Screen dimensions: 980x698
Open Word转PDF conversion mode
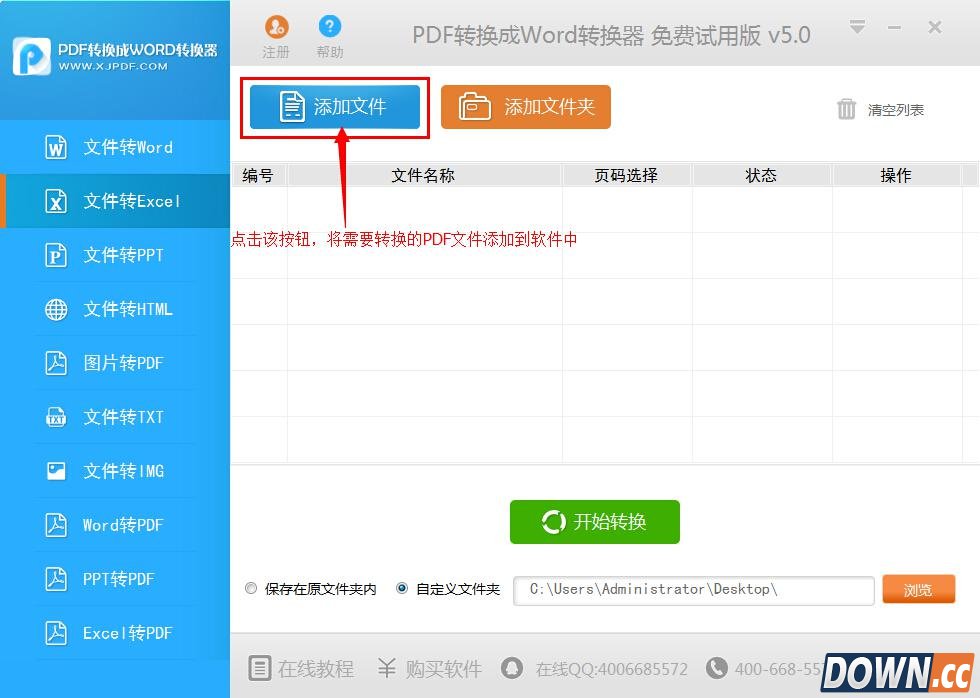click(x=115, y=525)
